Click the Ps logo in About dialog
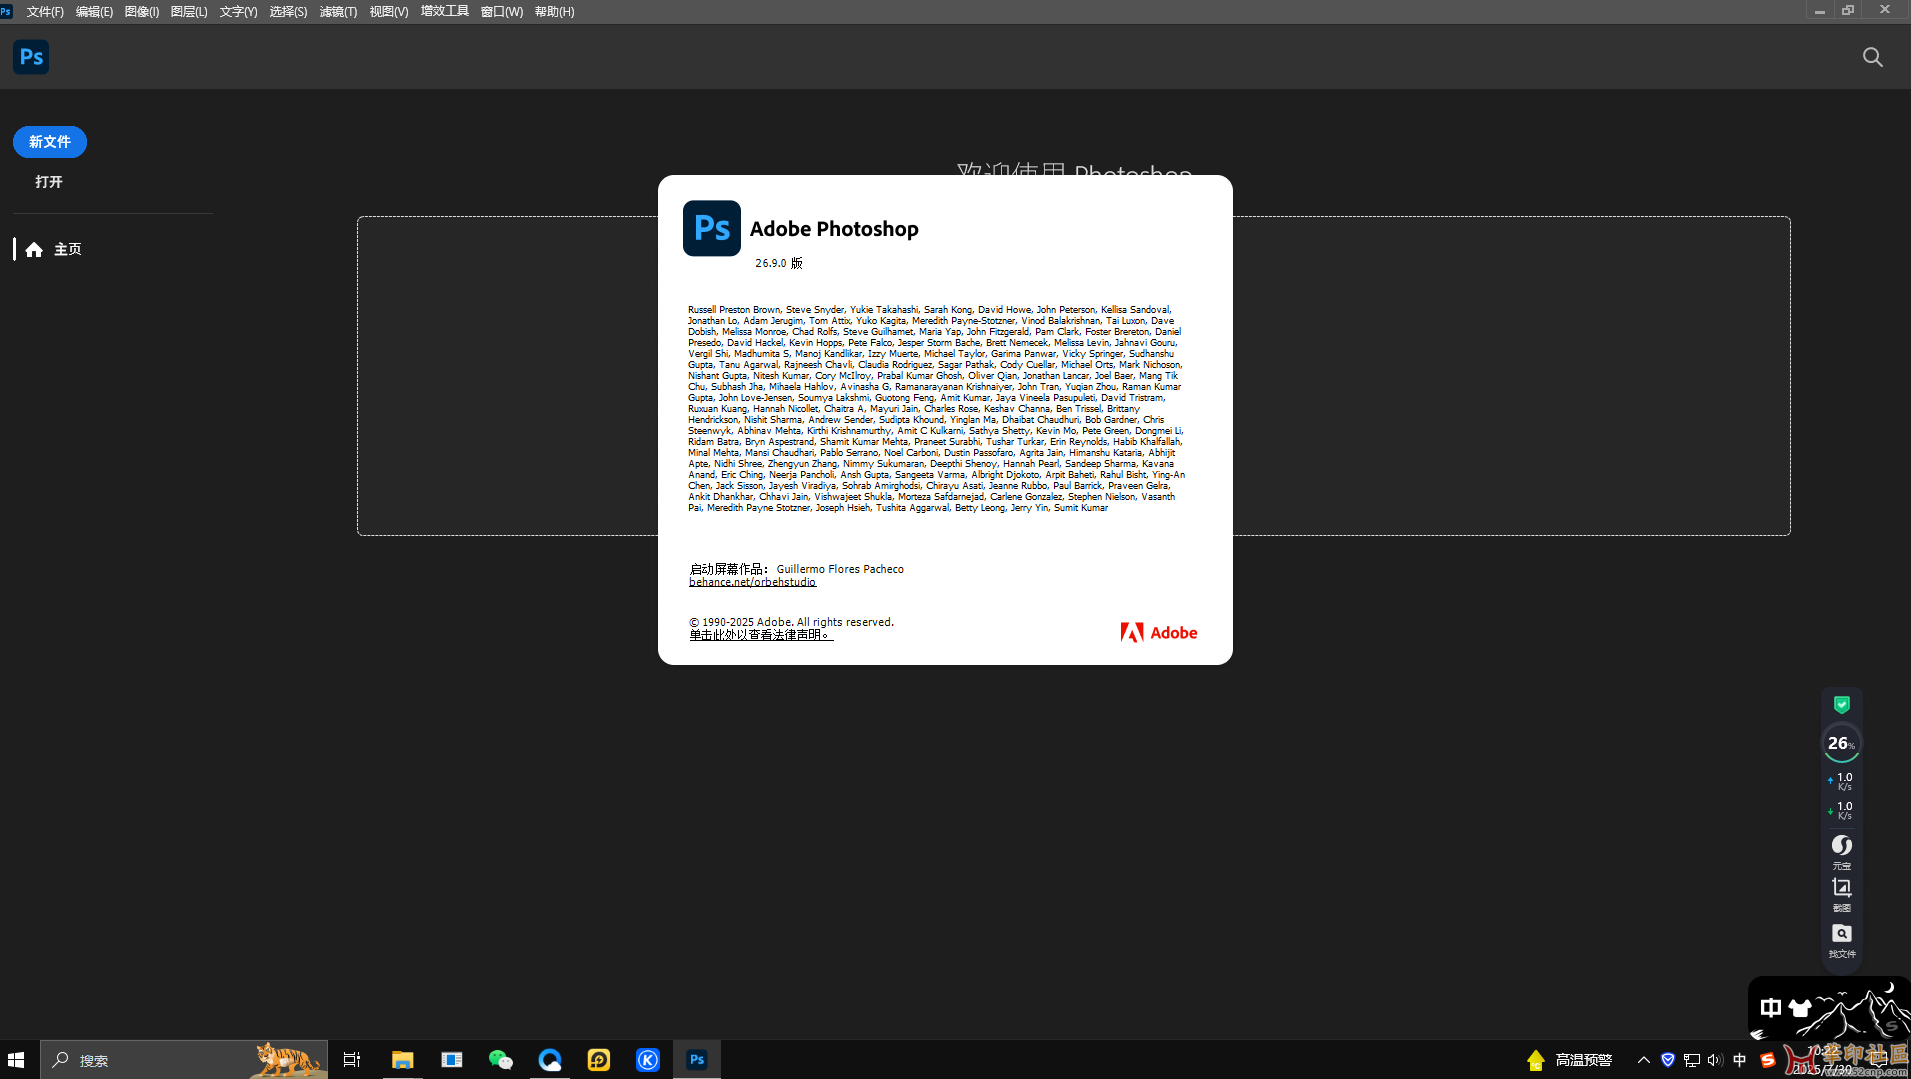Viewport: 1911px width, 1079px height. [712, 228]
